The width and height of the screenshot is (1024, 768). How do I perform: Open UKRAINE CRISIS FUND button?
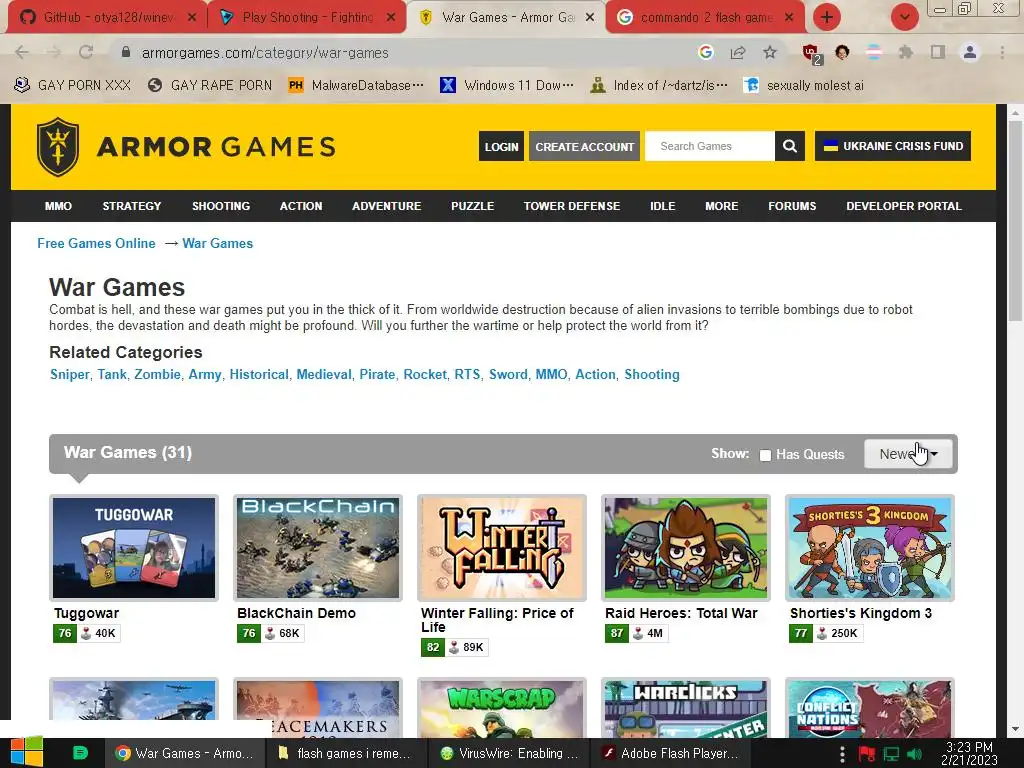(893, 146)
